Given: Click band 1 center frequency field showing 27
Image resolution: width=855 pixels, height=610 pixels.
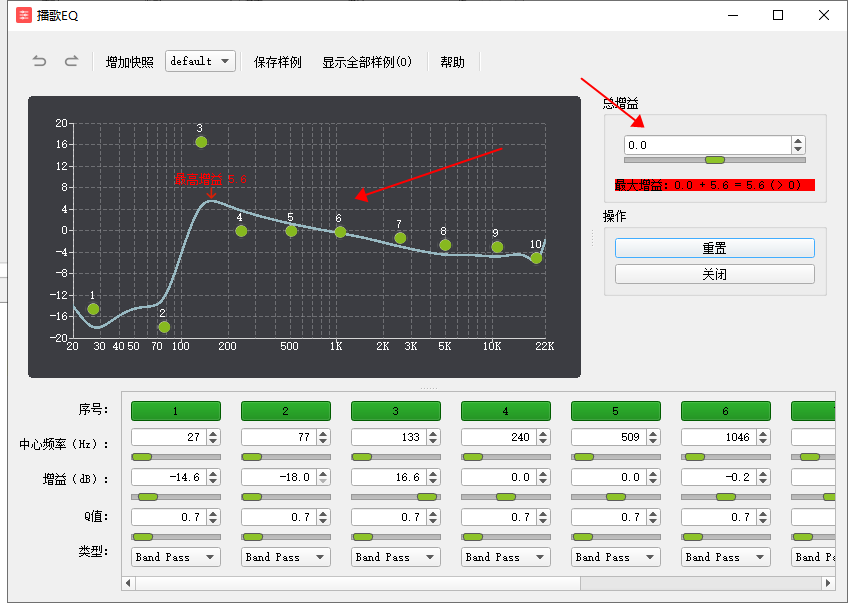Looking at the screenshot, I should click(x=169, y=437).
